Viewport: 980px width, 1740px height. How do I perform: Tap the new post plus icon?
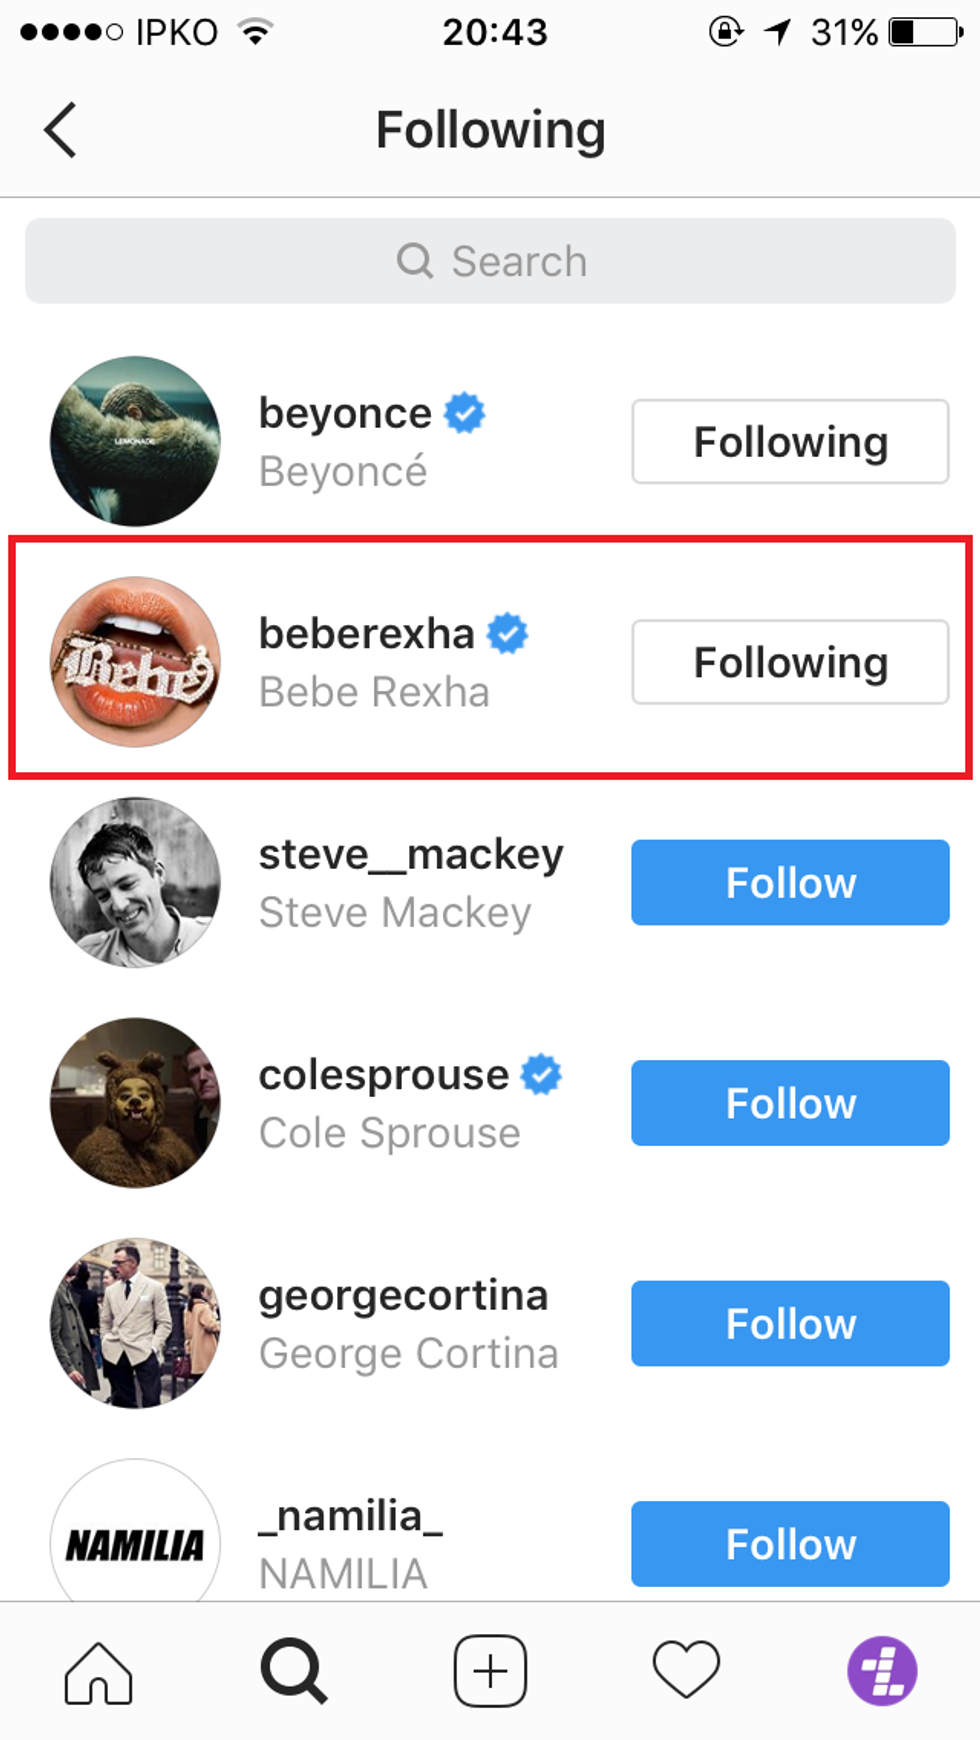(490, 1671)
